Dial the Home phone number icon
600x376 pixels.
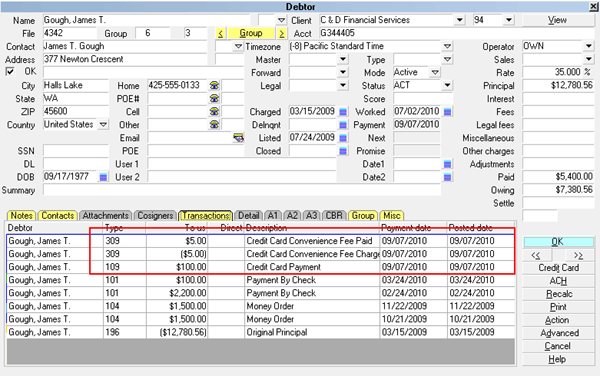(x=214, y=85)
